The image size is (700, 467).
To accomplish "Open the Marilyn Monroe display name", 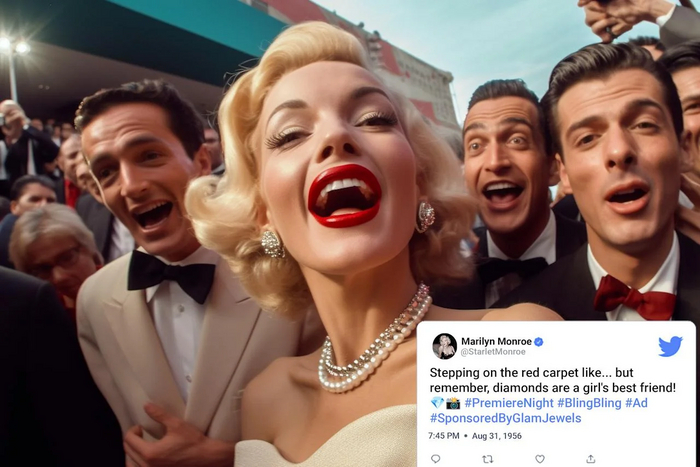I will point(496,342).
